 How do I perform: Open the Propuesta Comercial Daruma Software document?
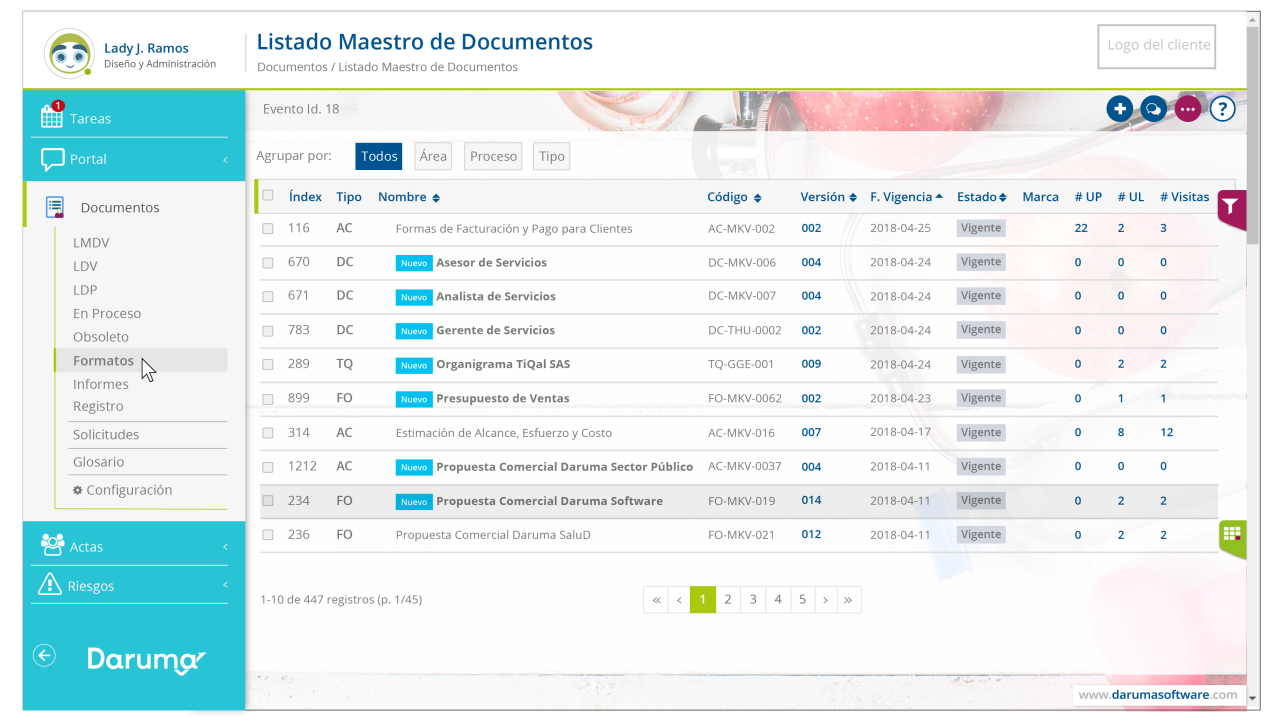click(549, 501)
